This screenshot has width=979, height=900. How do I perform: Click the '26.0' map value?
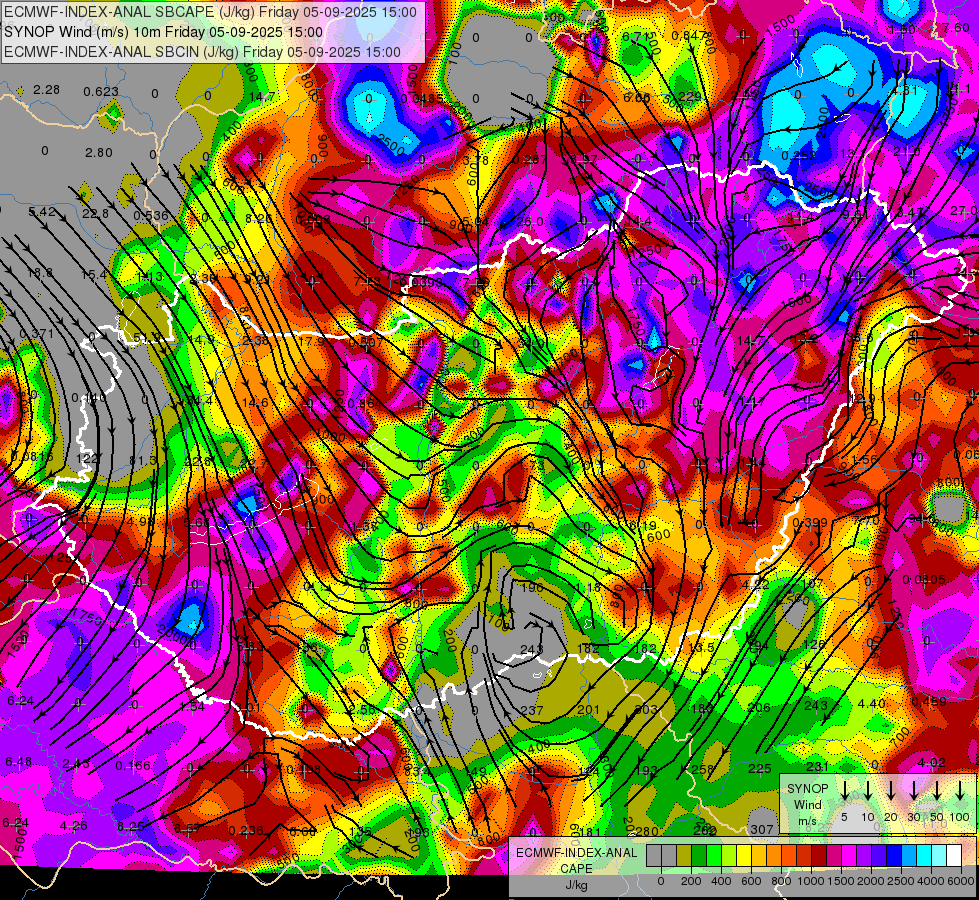pyautogui.click(x=530, y=222)
